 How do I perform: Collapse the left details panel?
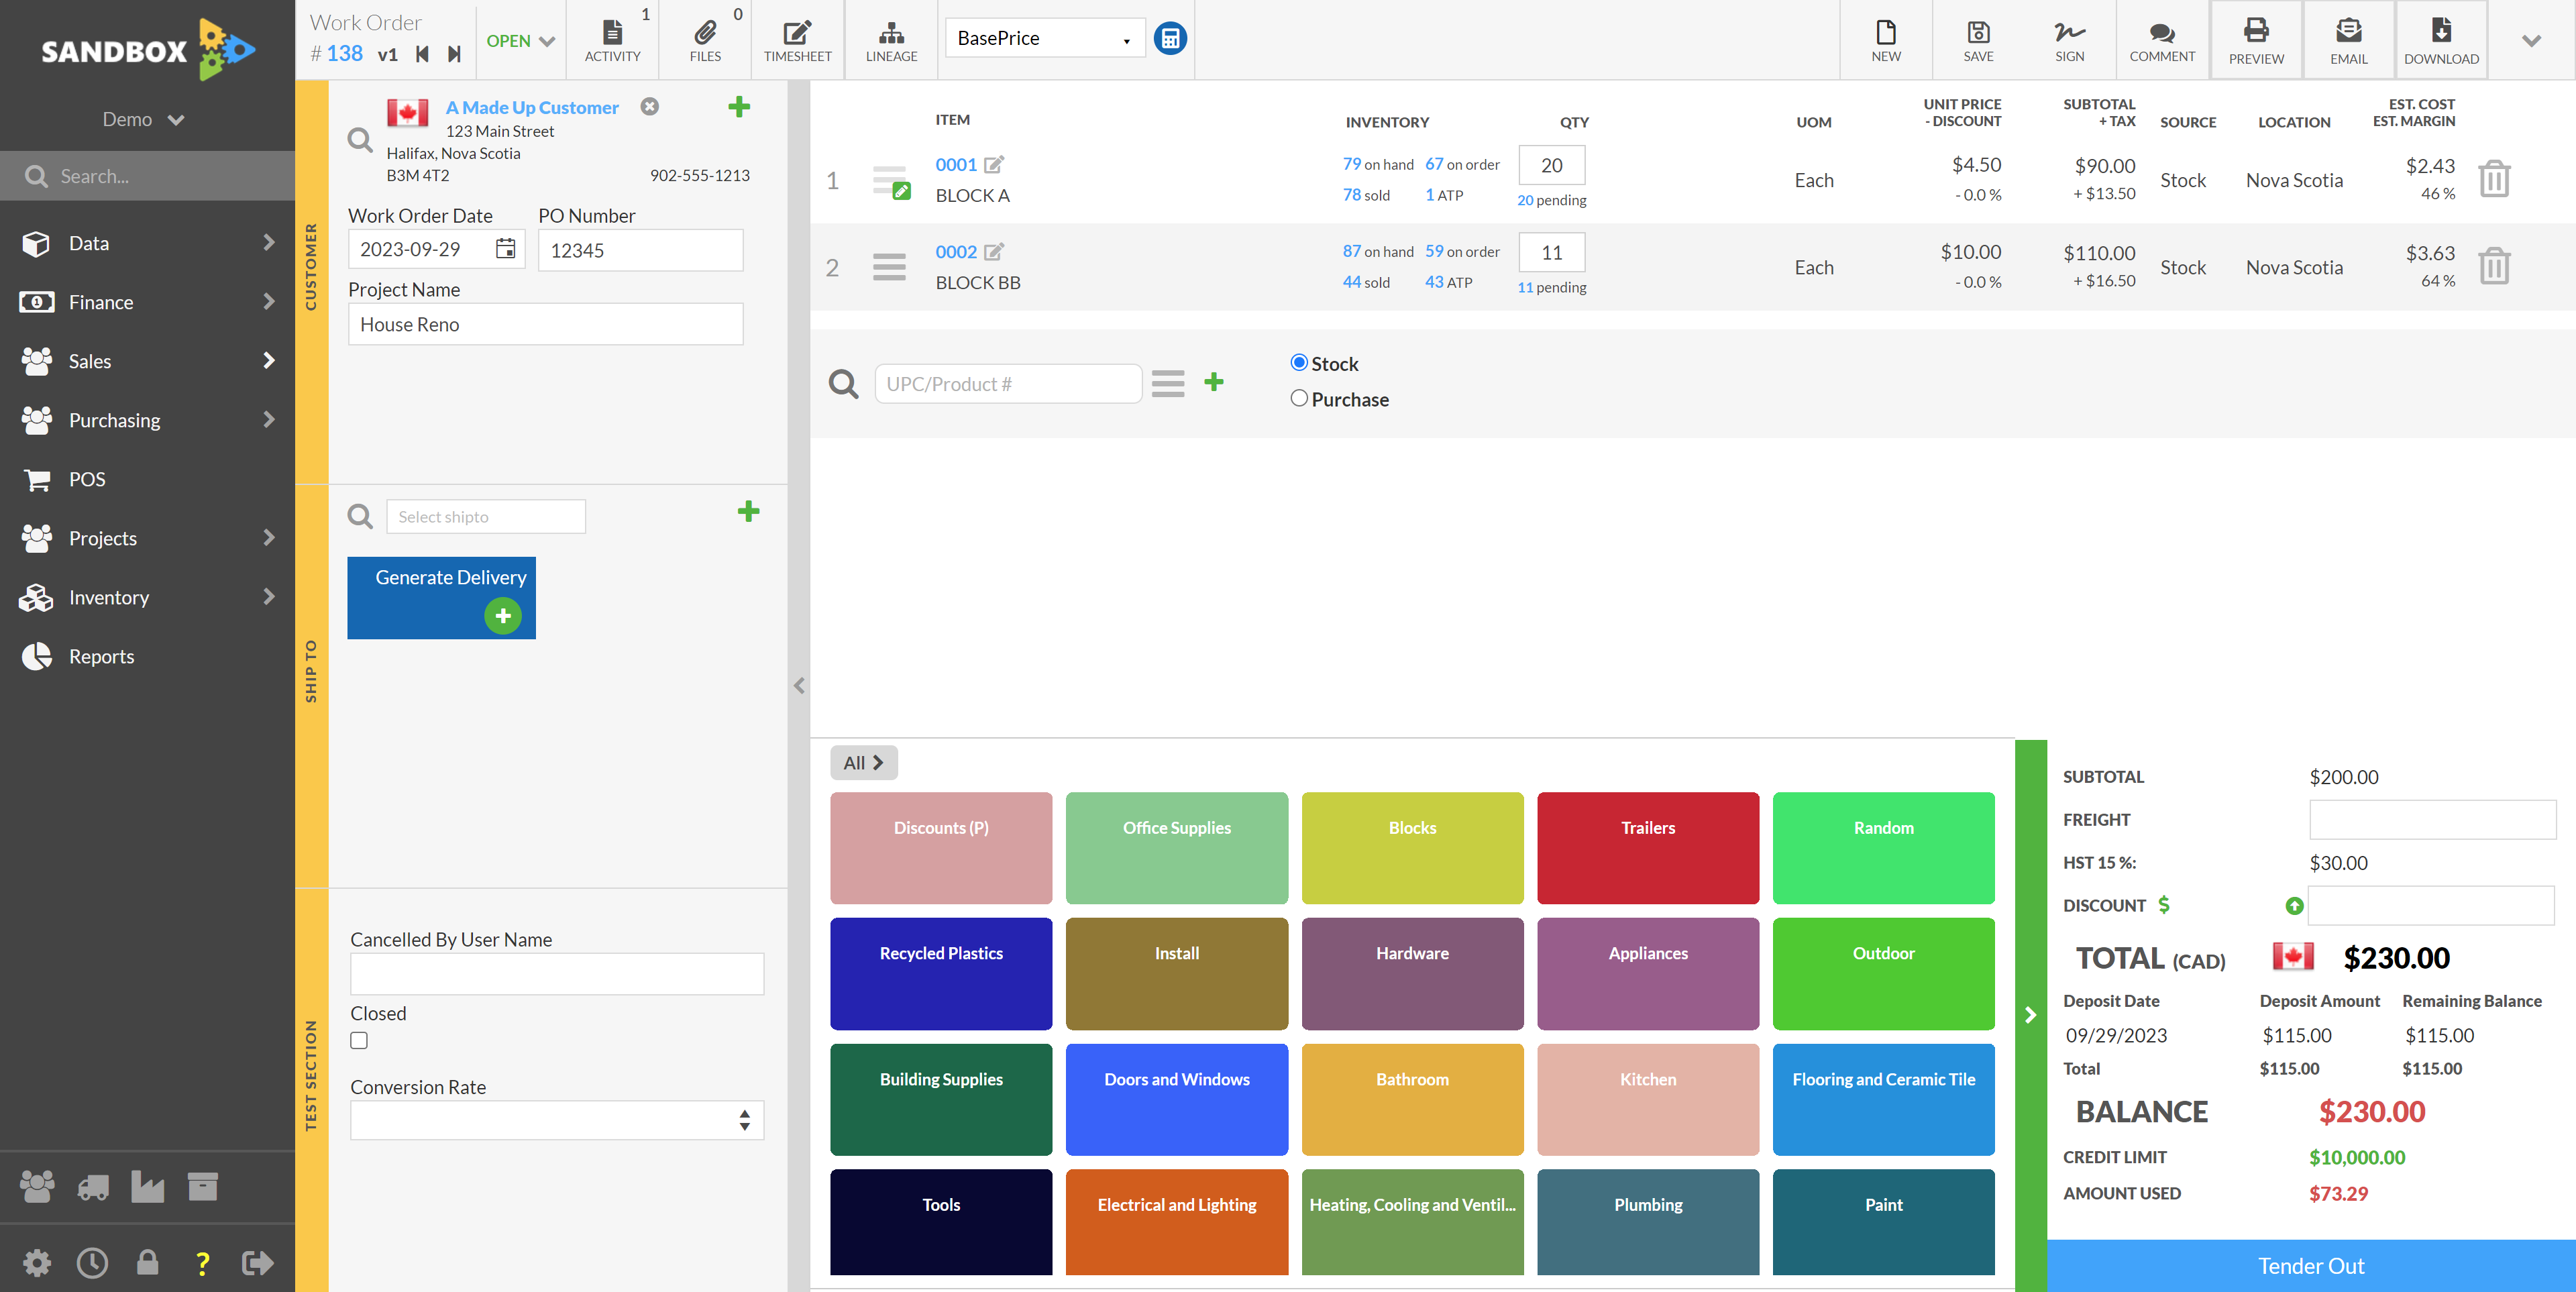799,685
